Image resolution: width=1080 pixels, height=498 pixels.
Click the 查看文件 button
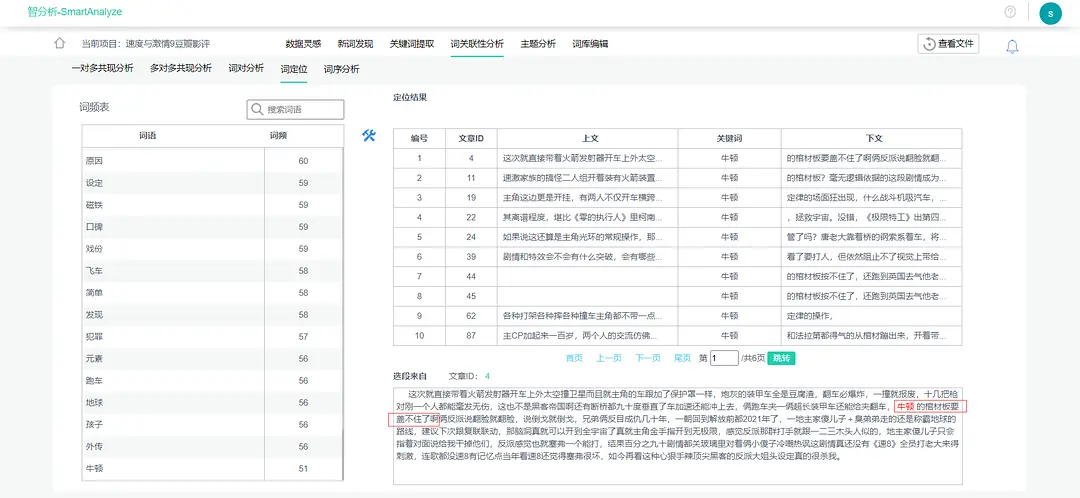948,43
